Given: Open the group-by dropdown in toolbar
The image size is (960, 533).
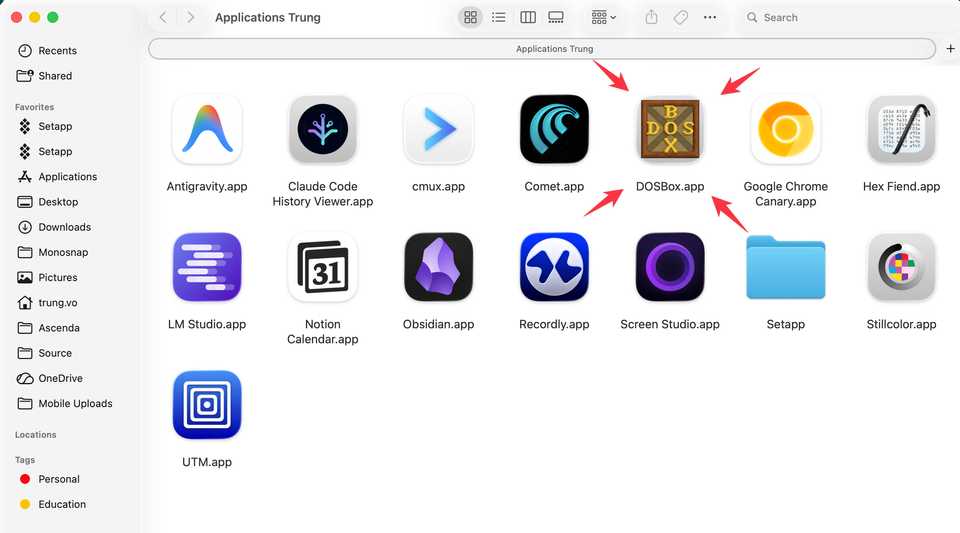Looking at the screenshot, I should click(604, 17).
